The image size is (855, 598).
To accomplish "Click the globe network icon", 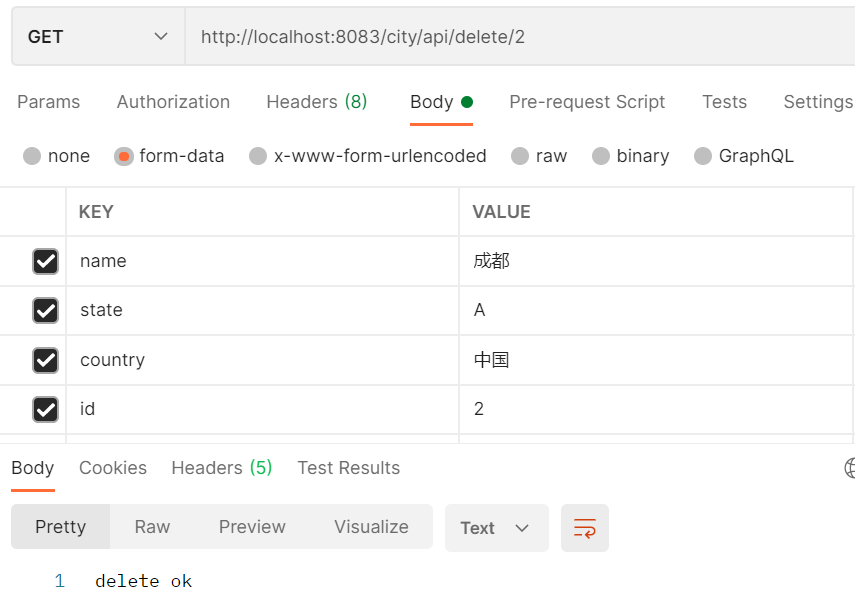I will point(850,468).
